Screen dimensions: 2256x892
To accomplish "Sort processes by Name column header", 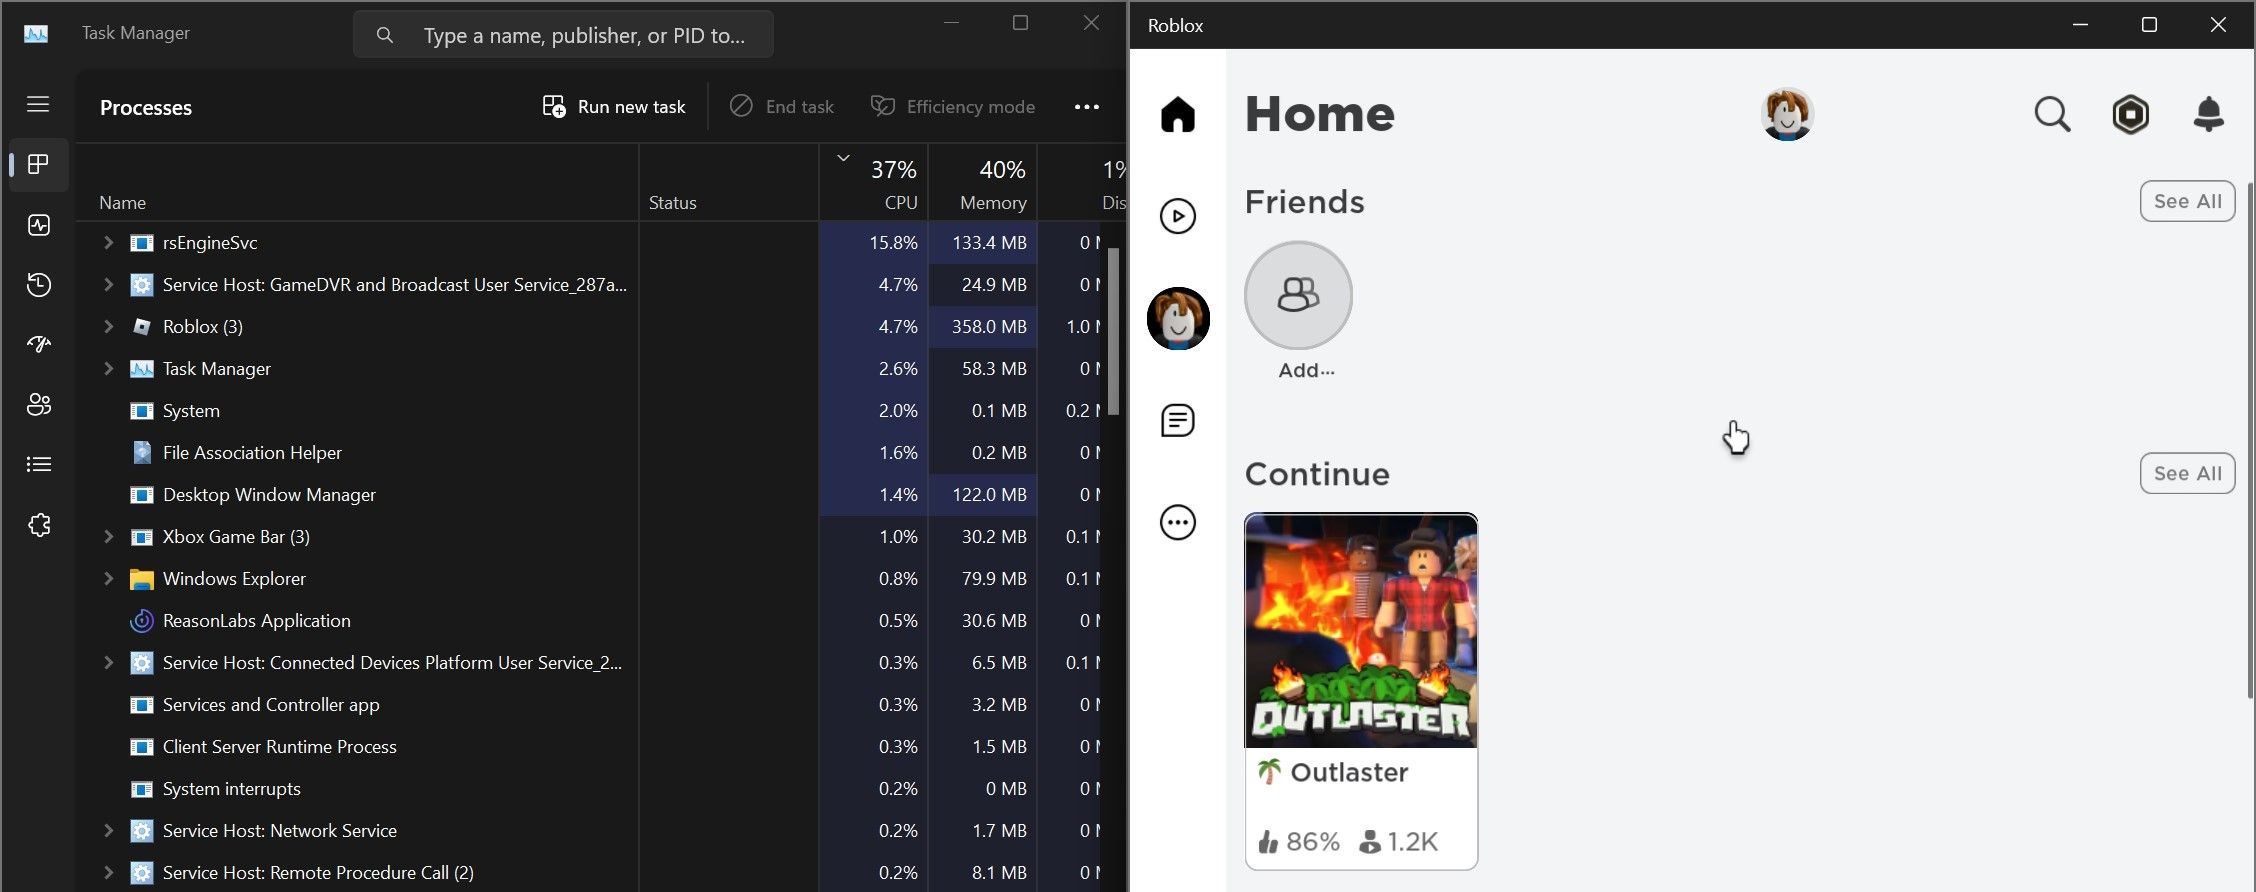I will [357, 183].
